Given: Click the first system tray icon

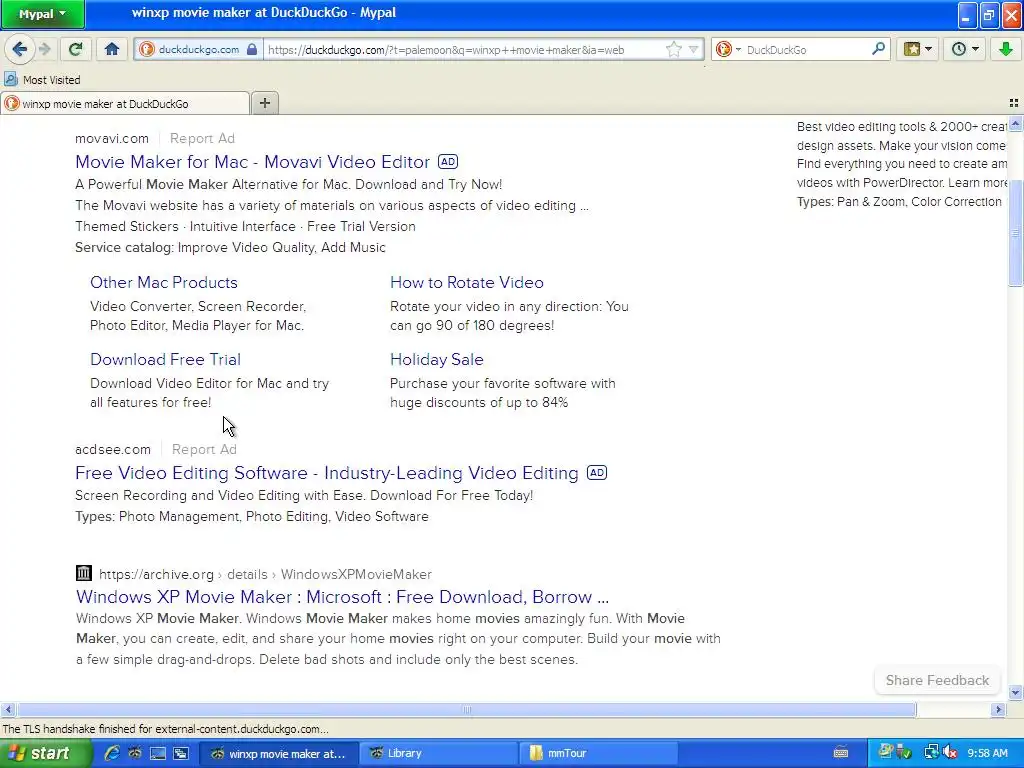Looking at the screenshot, I should (886, 752).
